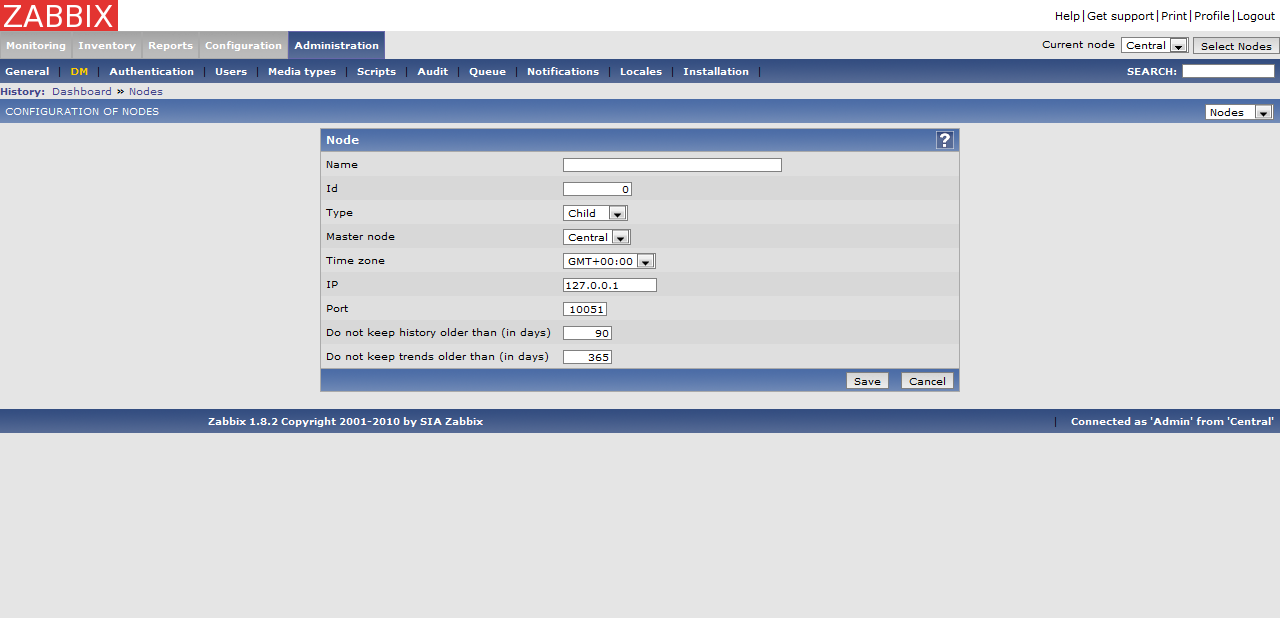Go to the Reports tab
Image resolution: width=1280 pixels, height=618 pixels.
(170, 46)
